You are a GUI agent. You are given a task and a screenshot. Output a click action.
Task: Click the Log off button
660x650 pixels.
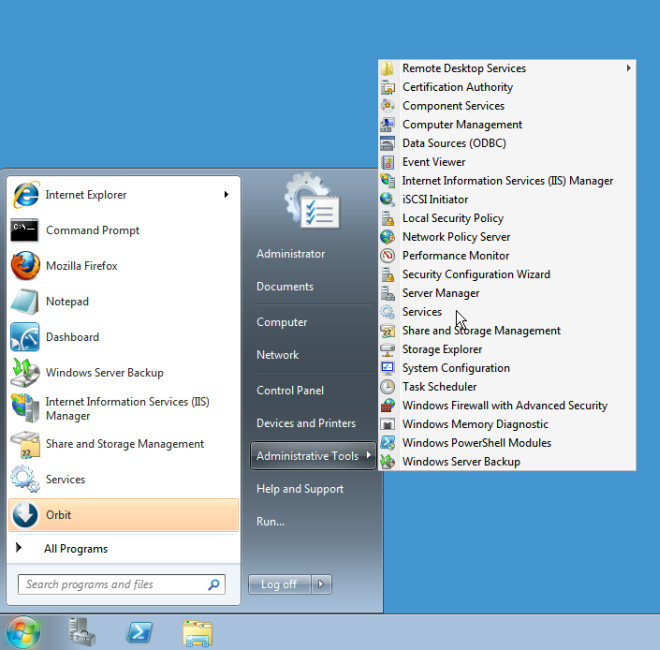coord(279,584)
